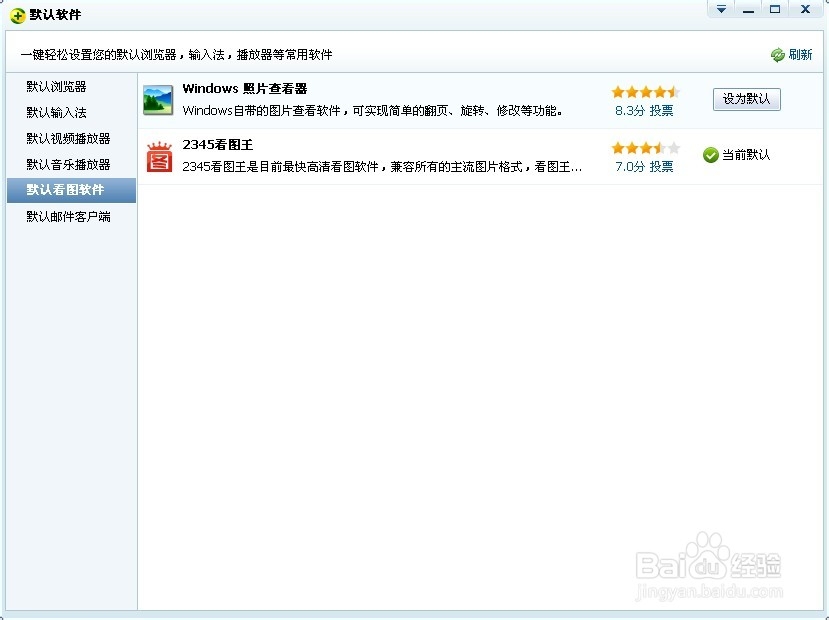This screenshot has width=829, height=620.
Task: Click the star rating for Windows 照片查看器
Action: pos(645,92)
